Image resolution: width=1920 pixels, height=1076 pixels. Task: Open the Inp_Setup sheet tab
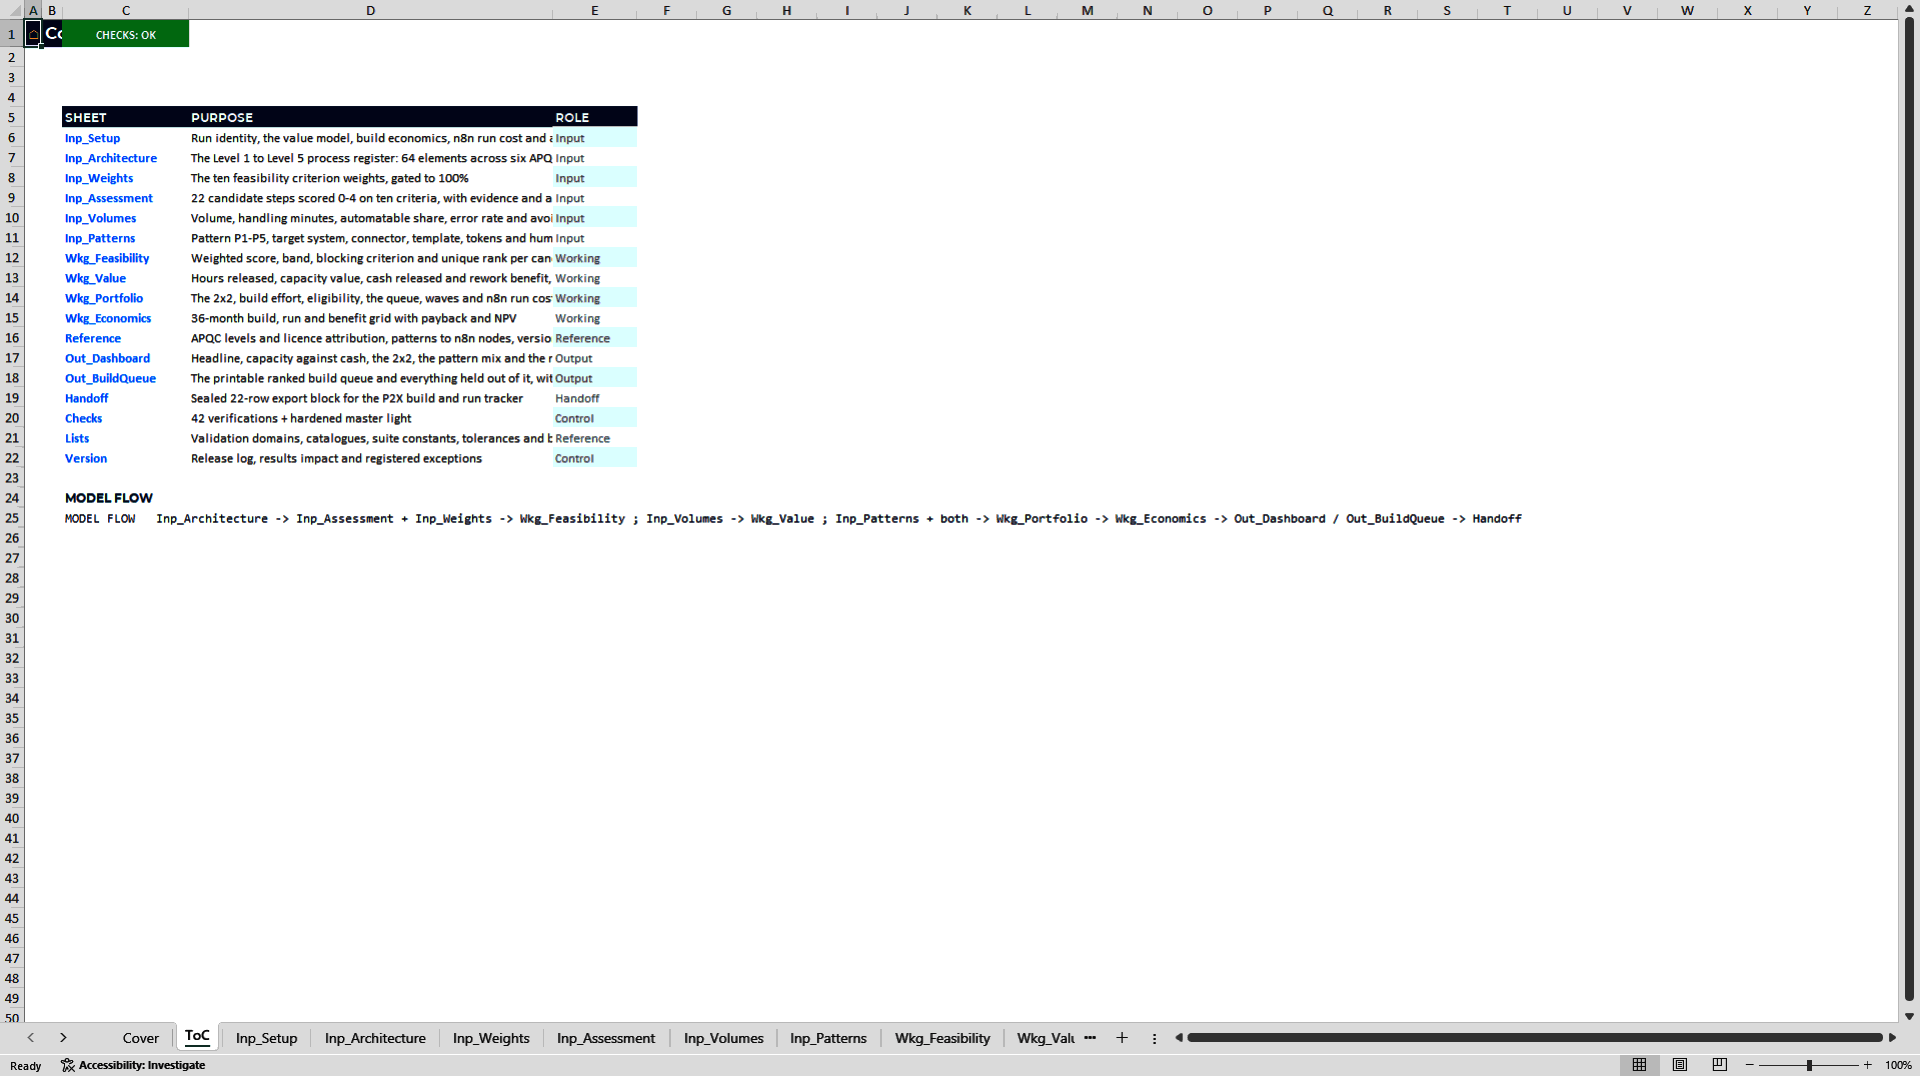(x=266, y=1038)
